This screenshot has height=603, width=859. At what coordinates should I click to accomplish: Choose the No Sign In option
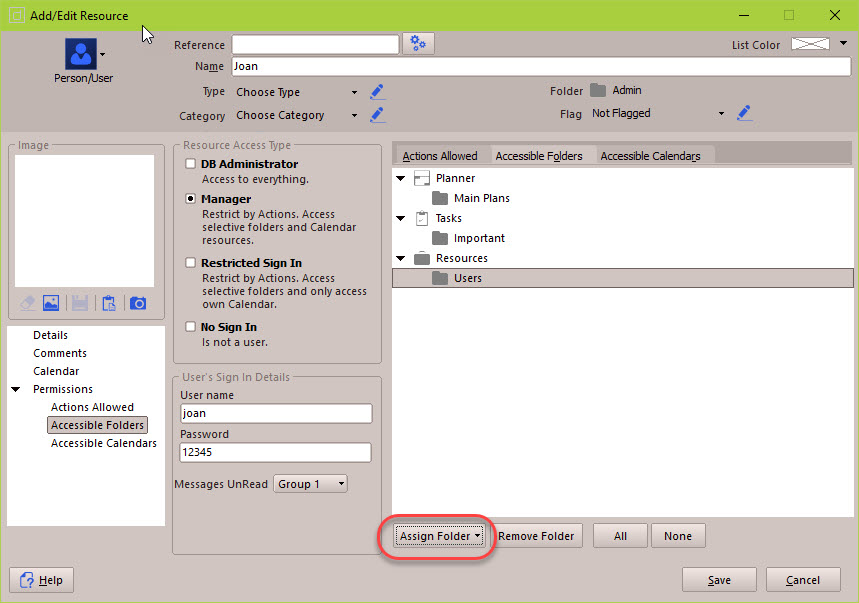pos(190,327)
